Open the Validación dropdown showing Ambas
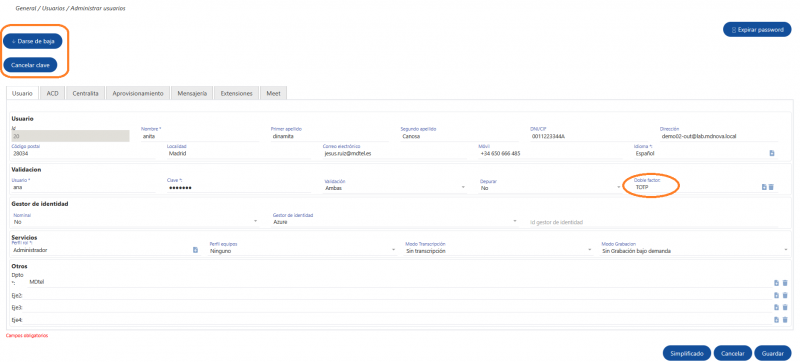 [x=395, y=188]
